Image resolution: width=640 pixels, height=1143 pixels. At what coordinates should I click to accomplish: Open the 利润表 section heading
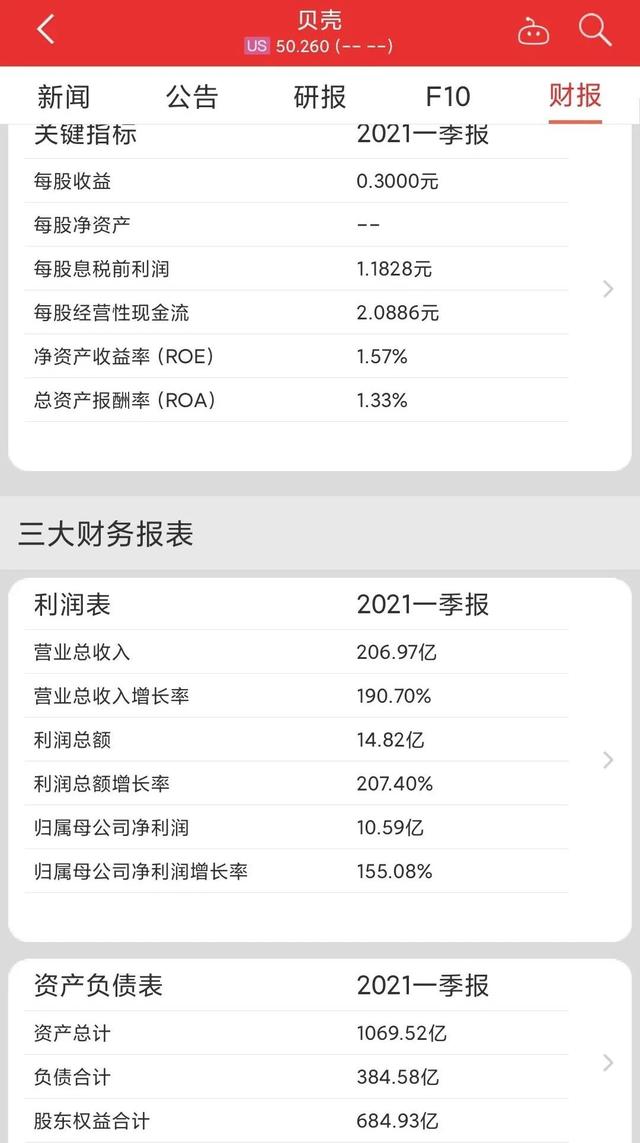tap(72, 605)
